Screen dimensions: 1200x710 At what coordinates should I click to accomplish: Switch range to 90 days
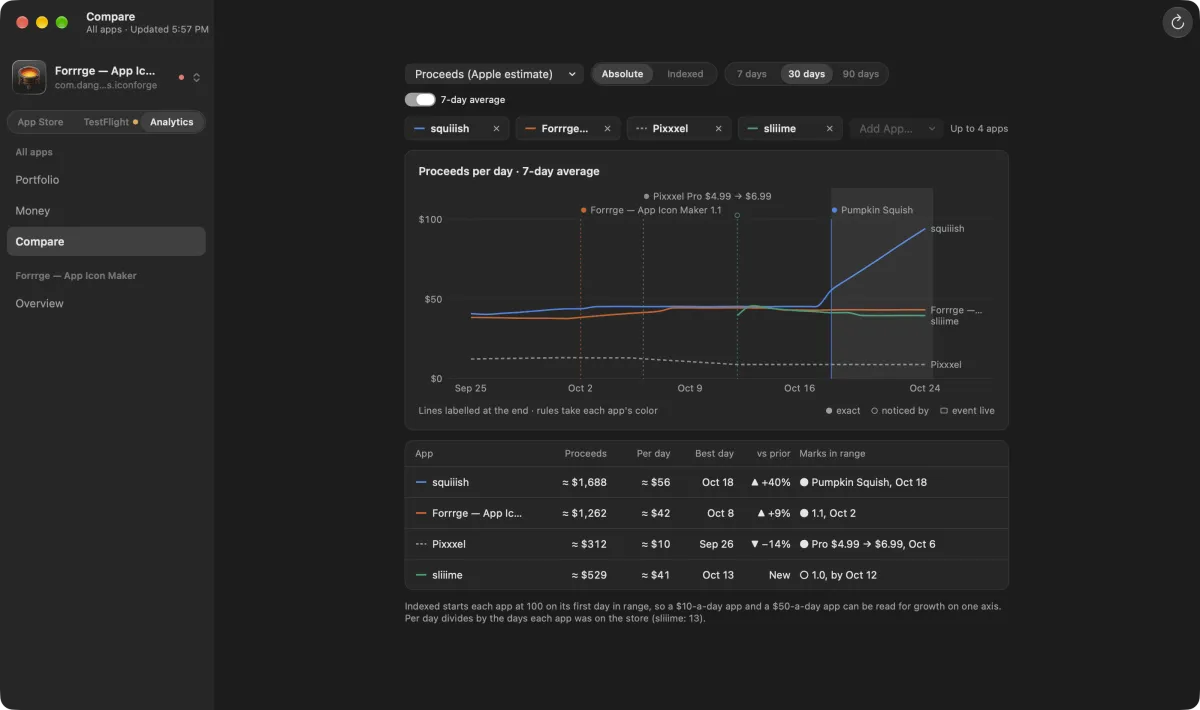tap(860, 74)
